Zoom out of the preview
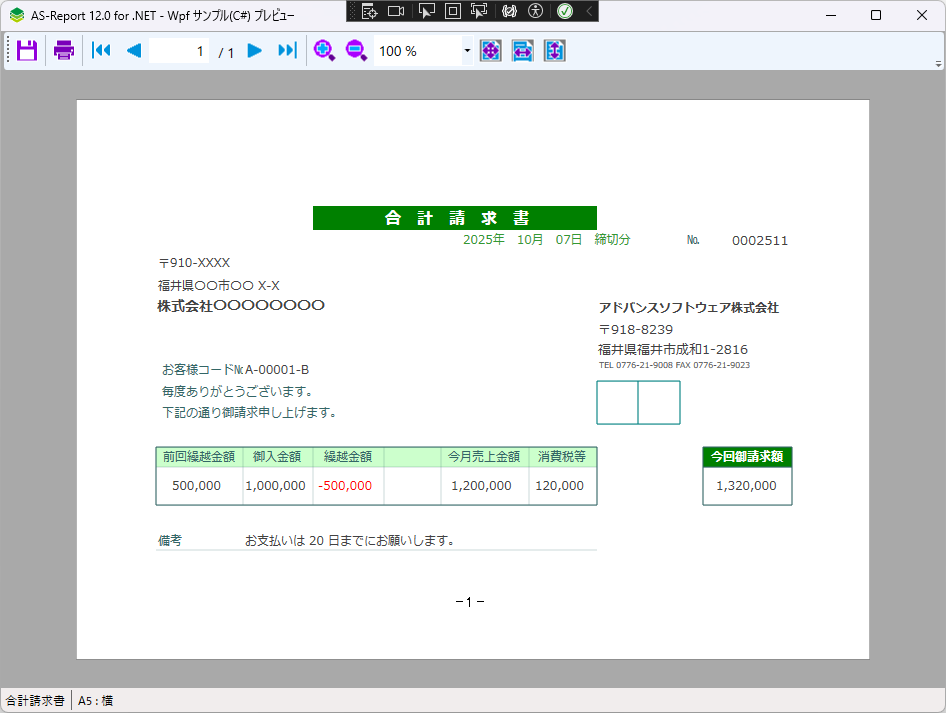This screenshot has width=946, height=713. click(x=356, y=51)
